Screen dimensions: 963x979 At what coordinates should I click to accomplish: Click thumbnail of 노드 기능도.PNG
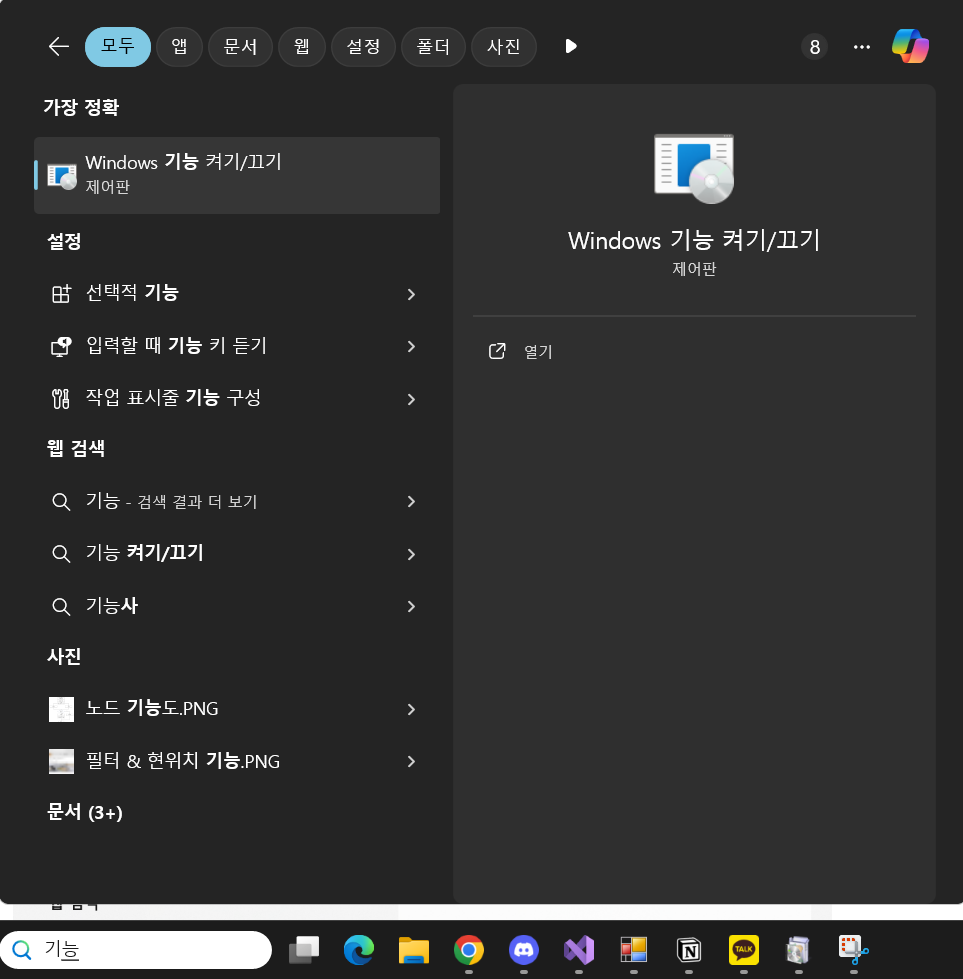click(61, 709)
